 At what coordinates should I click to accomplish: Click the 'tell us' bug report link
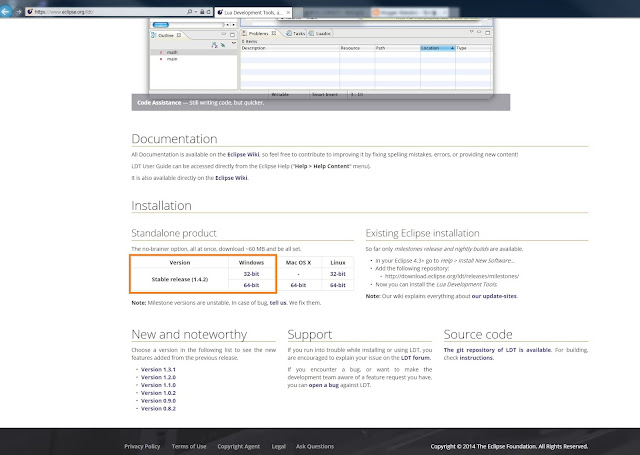pyautogui.click(x=278, y=303)
